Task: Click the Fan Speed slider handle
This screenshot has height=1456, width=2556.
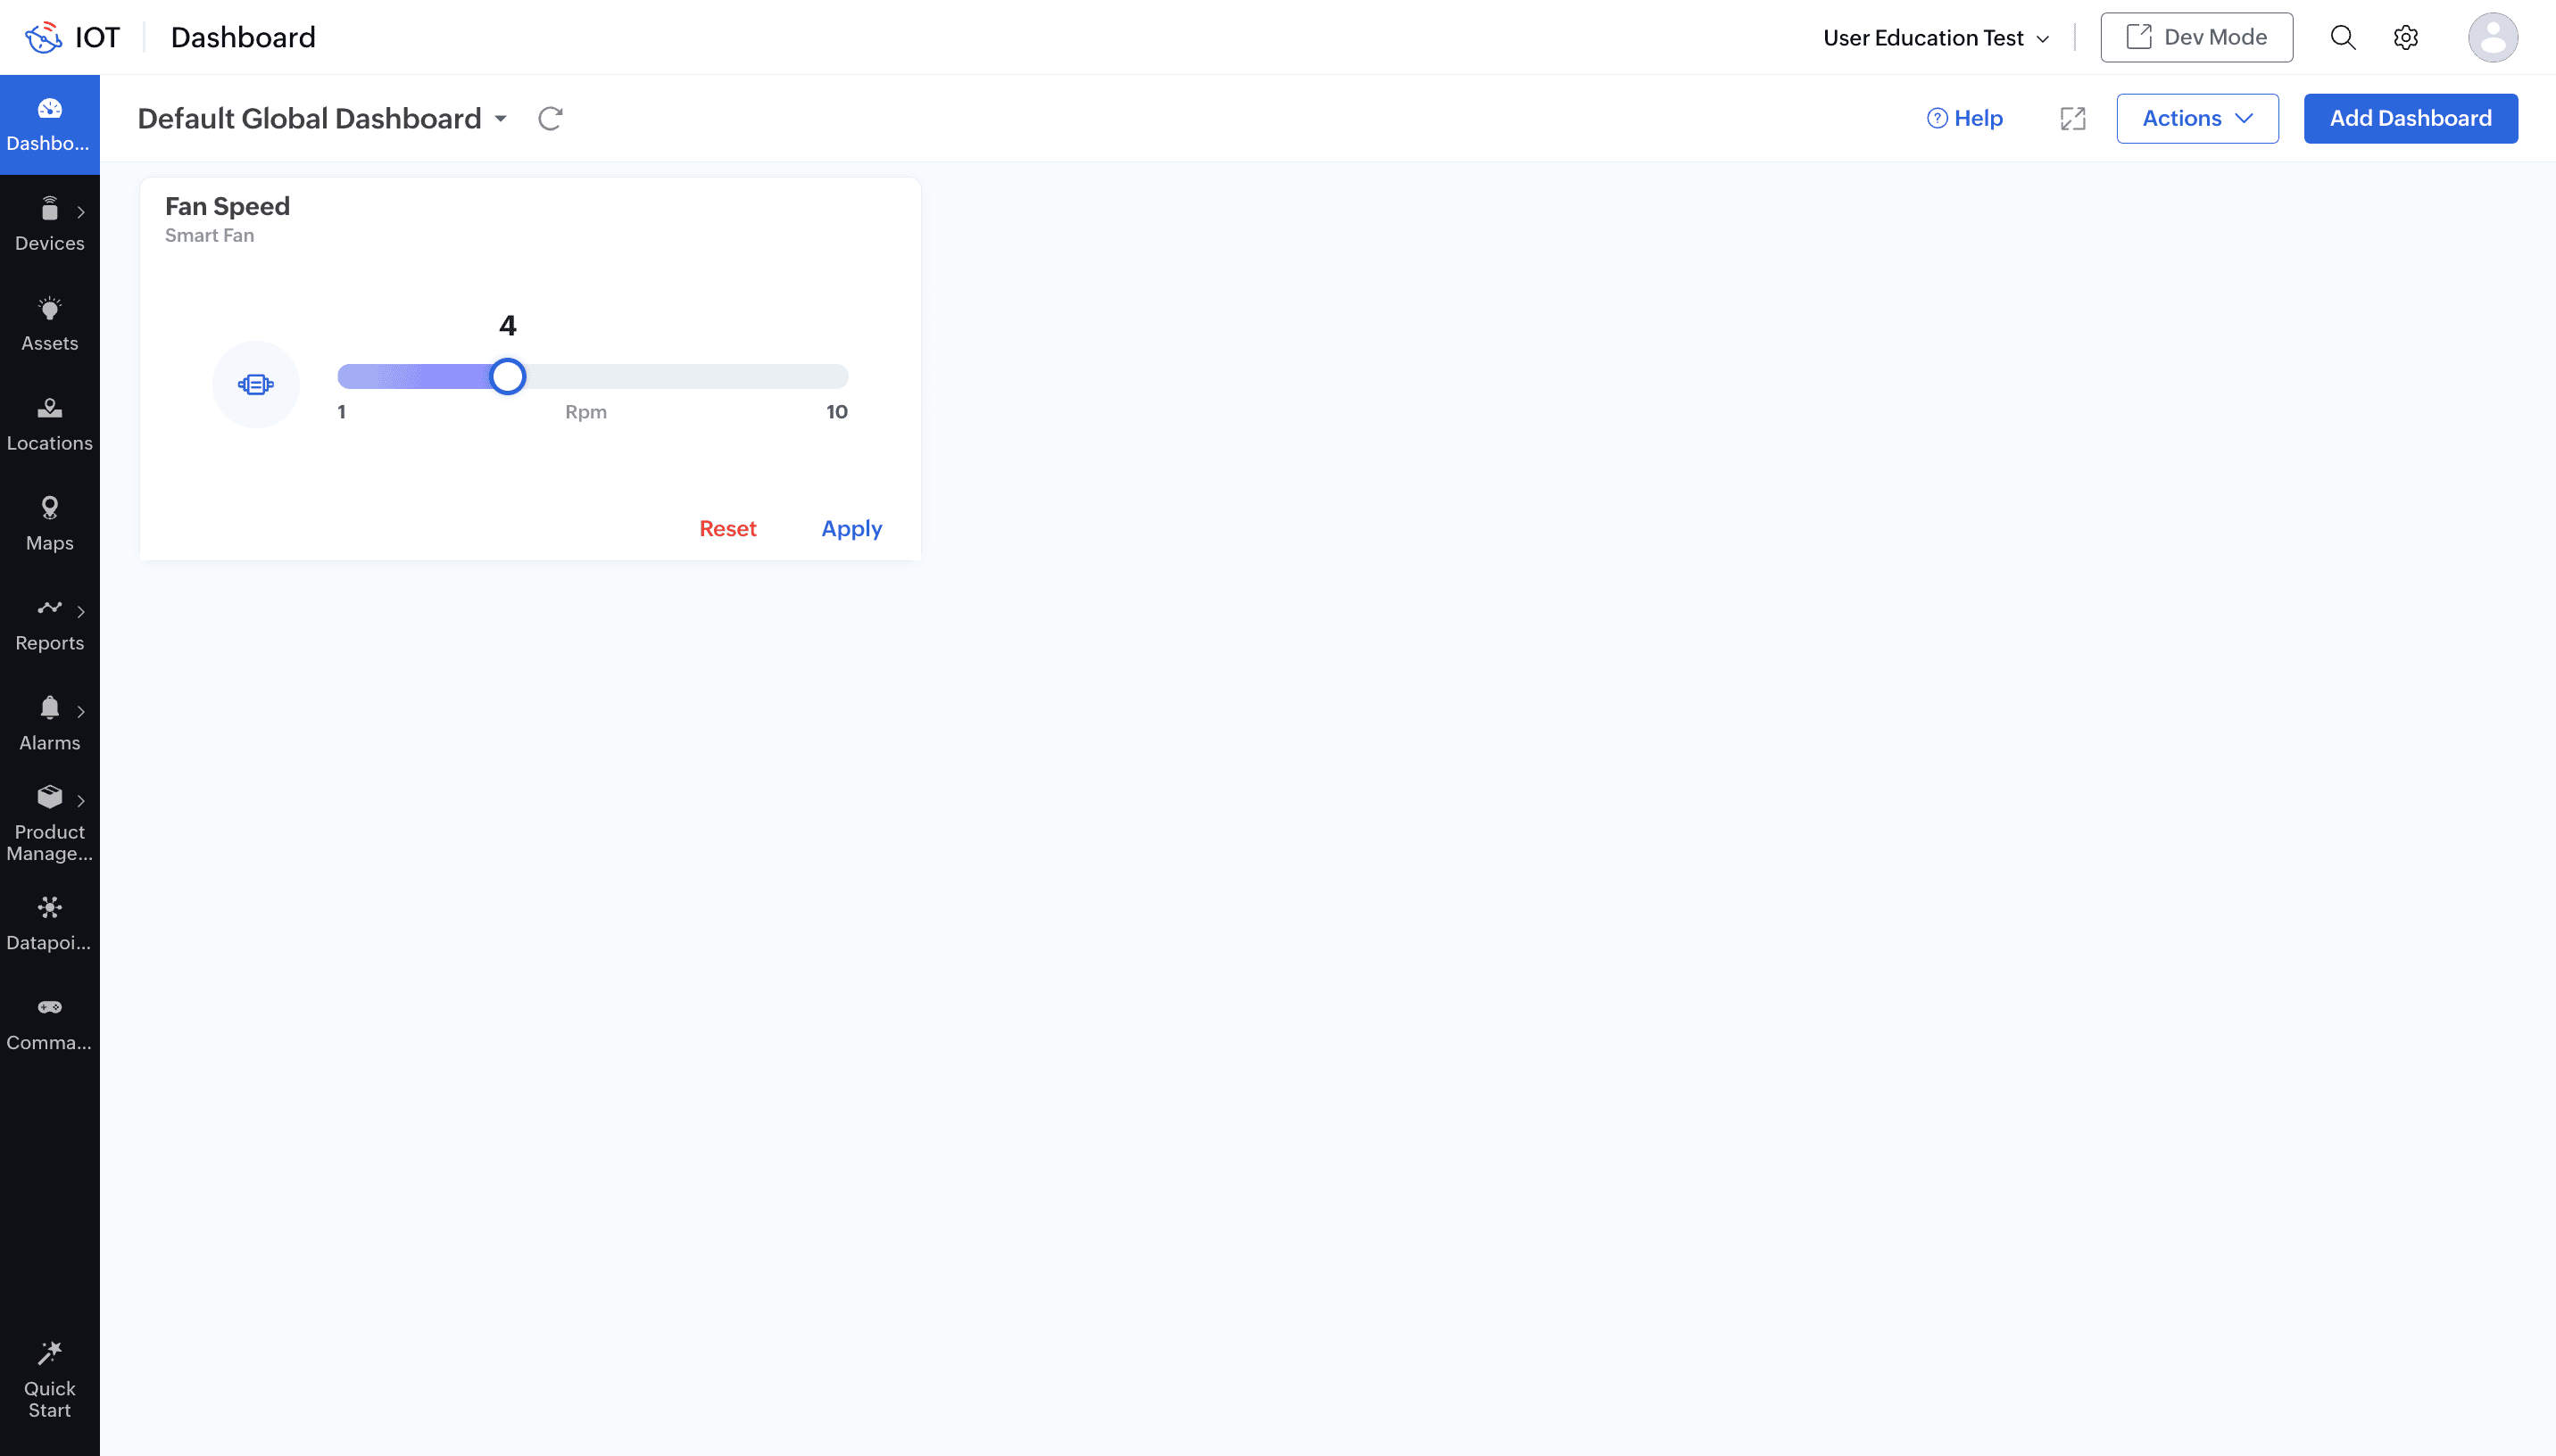Action: click(x=508, y=376)
